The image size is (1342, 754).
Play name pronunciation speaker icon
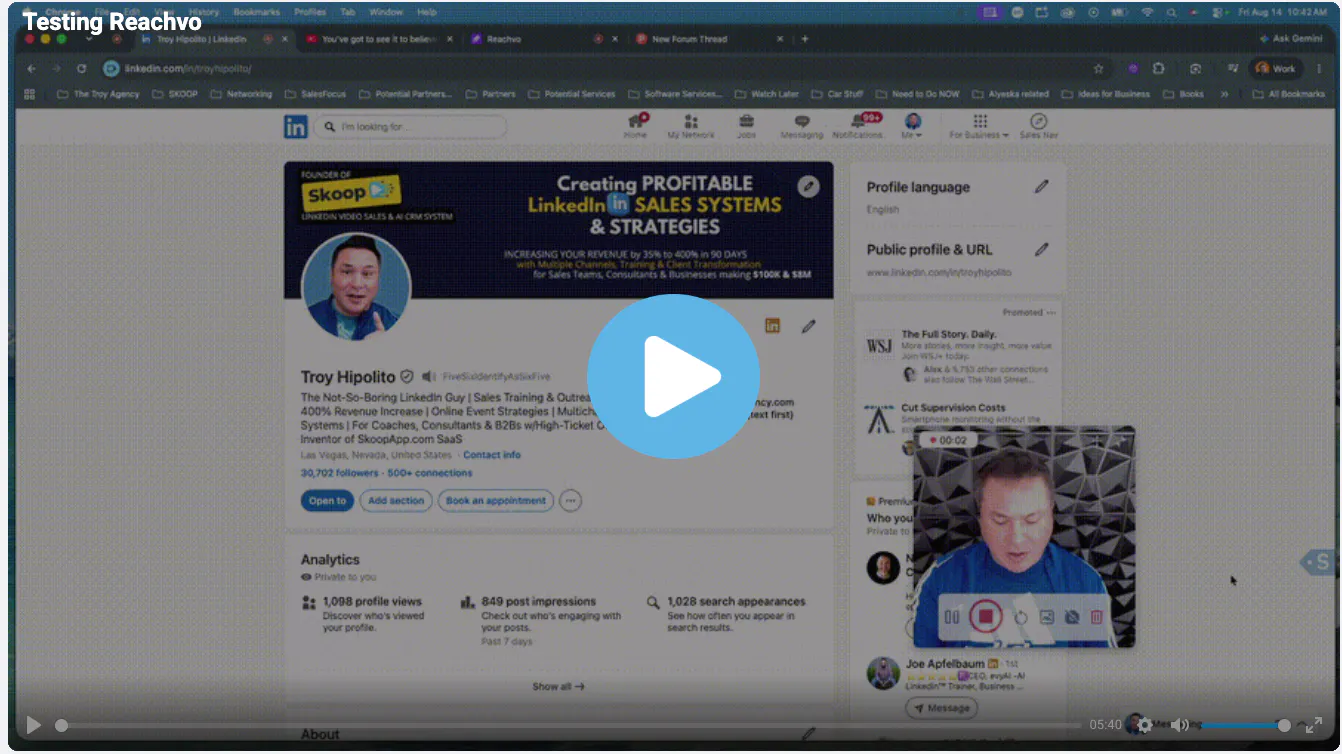point(429,377)
